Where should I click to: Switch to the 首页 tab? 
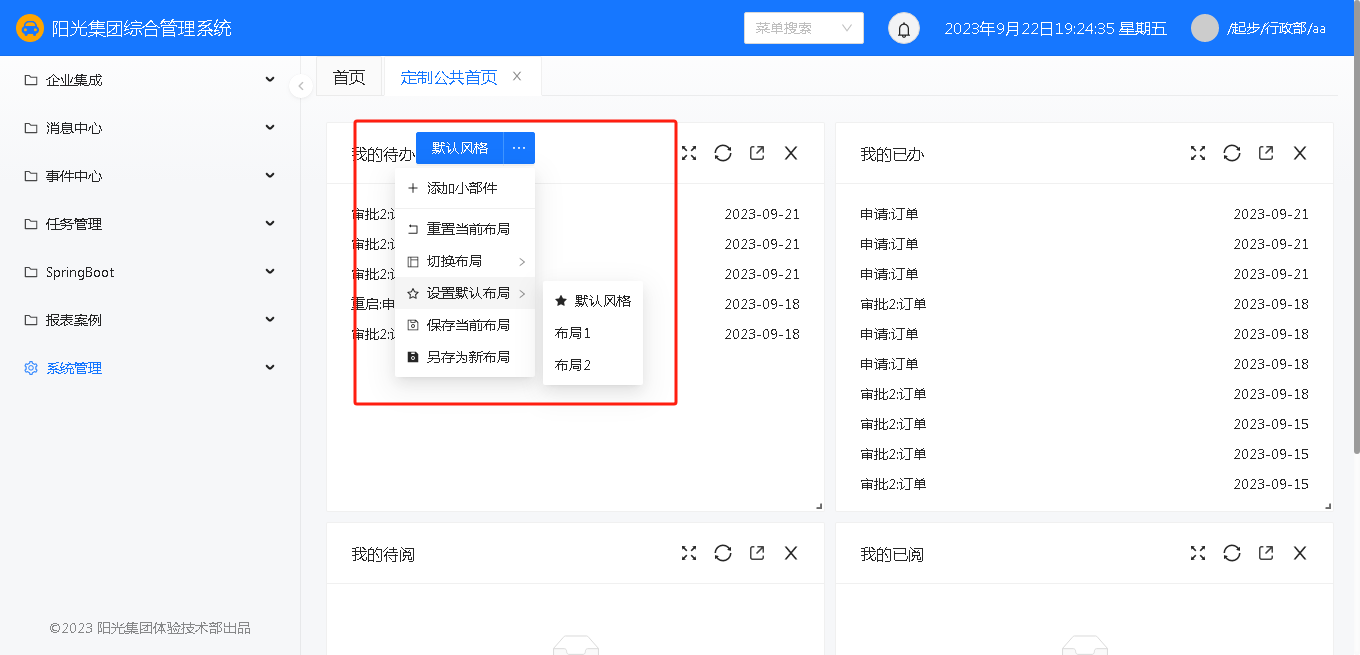[x=349, y=77]
